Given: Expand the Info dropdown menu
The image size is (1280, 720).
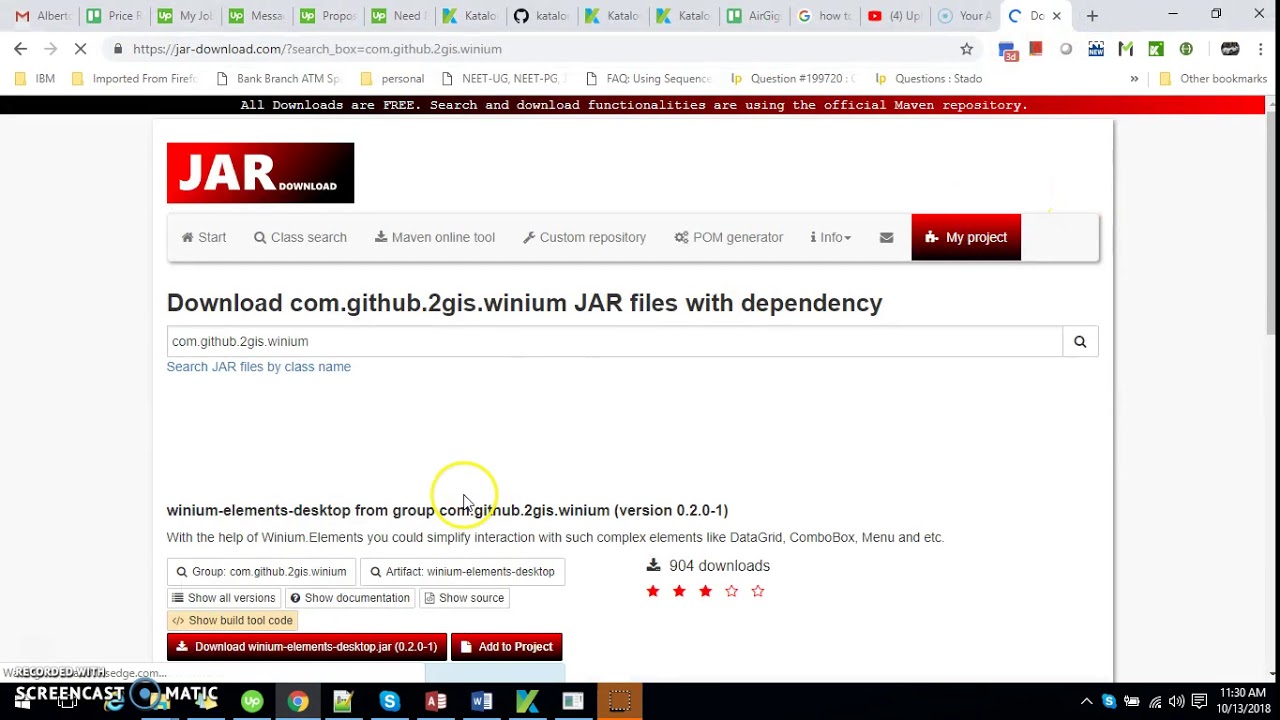Looking at the screenshot, I should (831, 238).
